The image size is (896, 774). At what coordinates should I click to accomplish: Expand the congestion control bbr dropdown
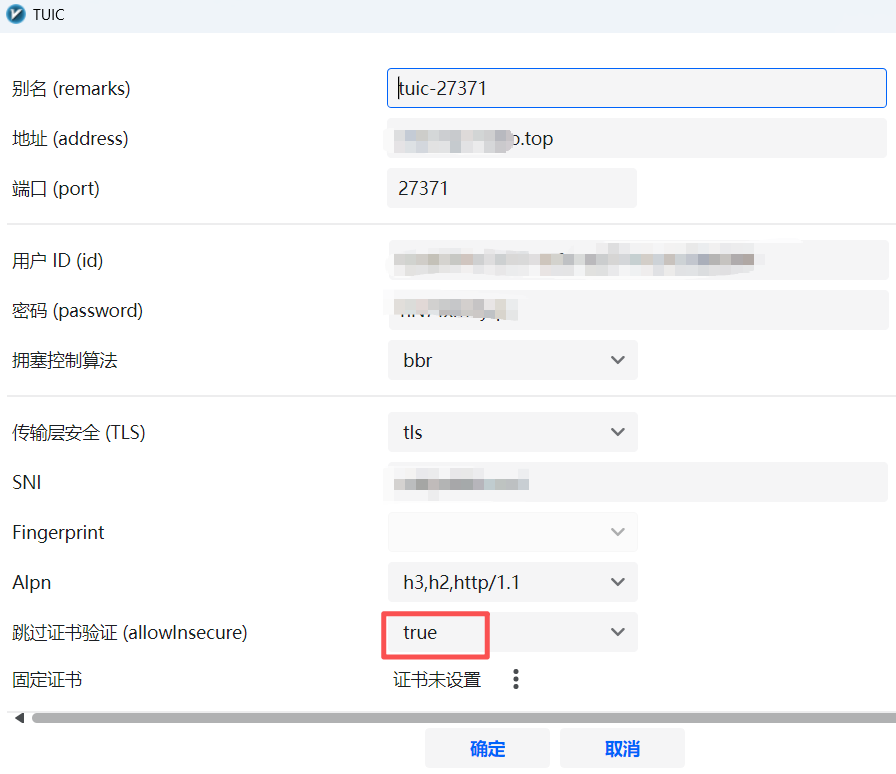pyautogui.click(x=512, y=360)
